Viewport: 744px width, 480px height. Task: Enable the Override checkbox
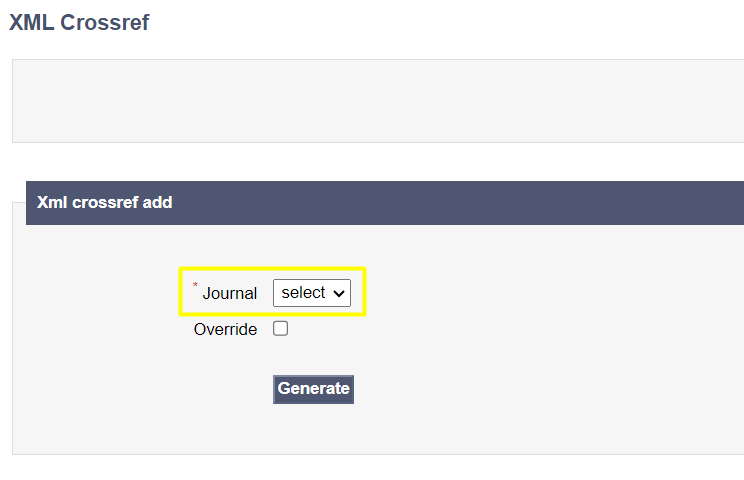pos(281,329)
